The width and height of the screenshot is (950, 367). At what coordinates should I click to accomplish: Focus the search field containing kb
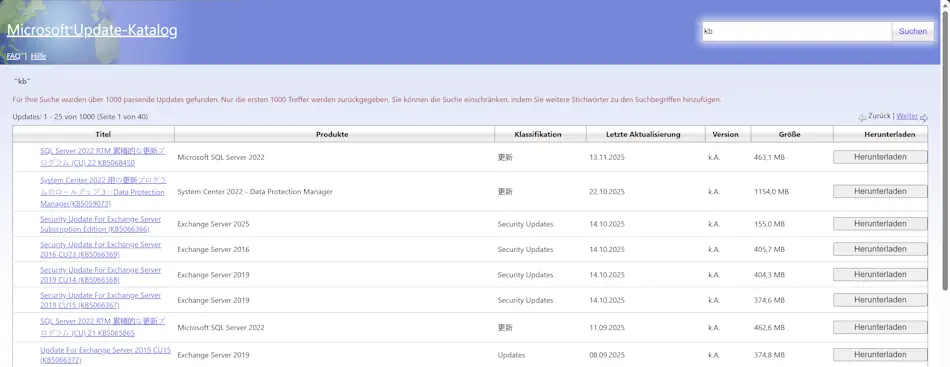pyautogui.click(x=797, y=31)
